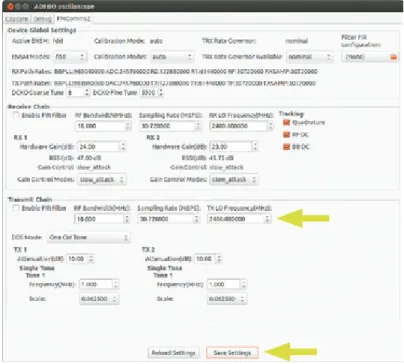
Task: Click the Filter FIR configuration file chooser
Action: point(370,57)
